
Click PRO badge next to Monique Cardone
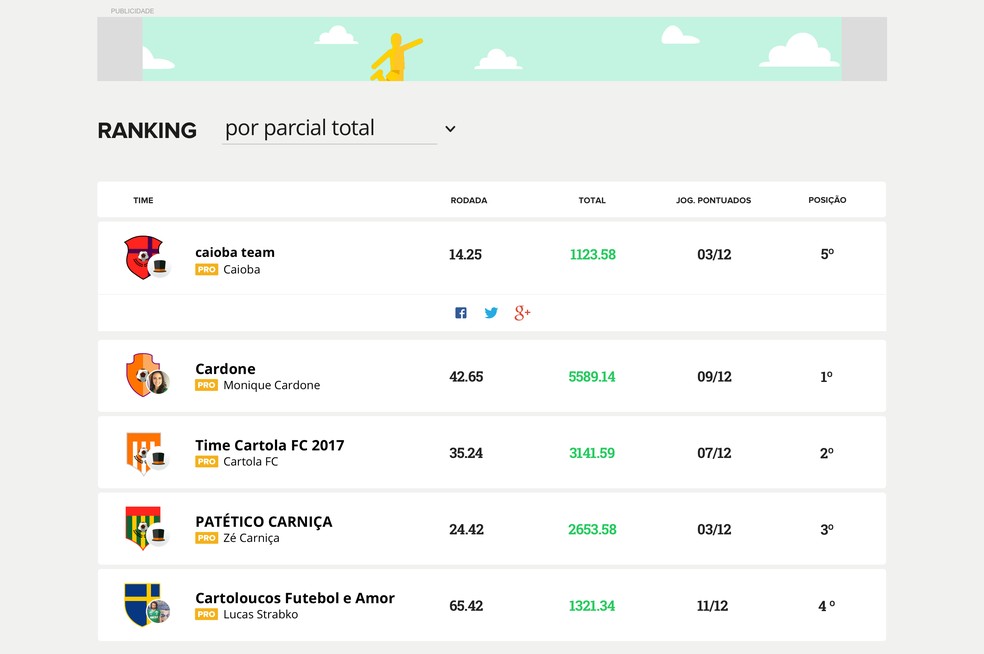(206, 385)
